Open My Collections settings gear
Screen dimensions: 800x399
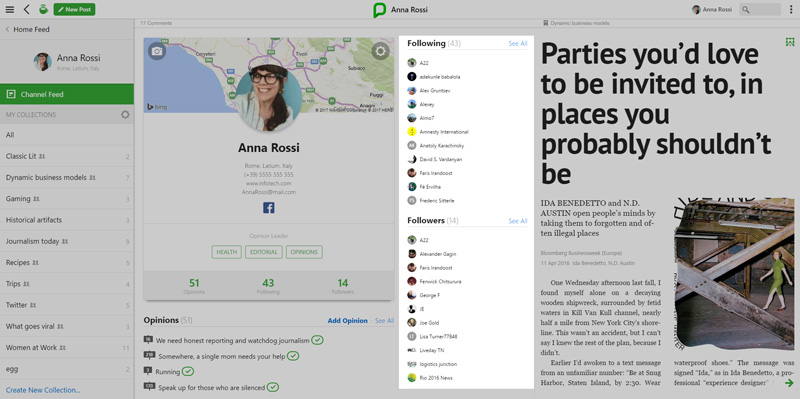coord(125,115)
